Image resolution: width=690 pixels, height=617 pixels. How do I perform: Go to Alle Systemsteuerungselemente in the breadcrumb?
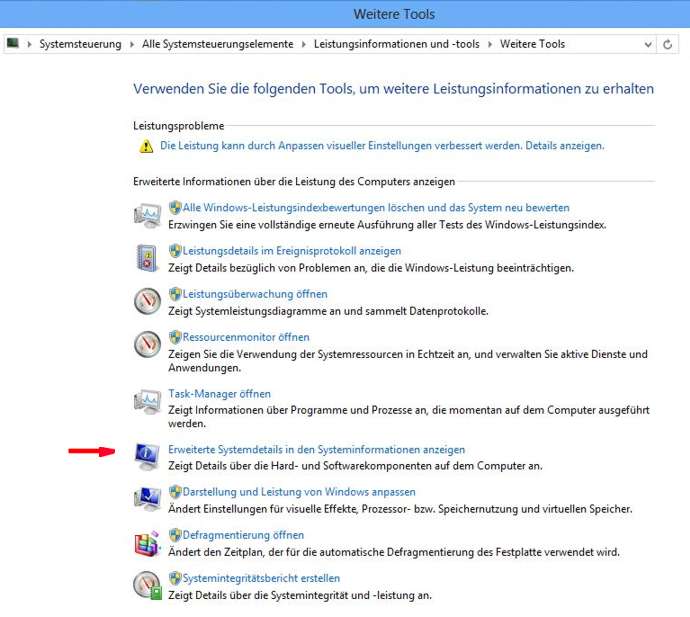pyautogui.click(x=217, y=44)
